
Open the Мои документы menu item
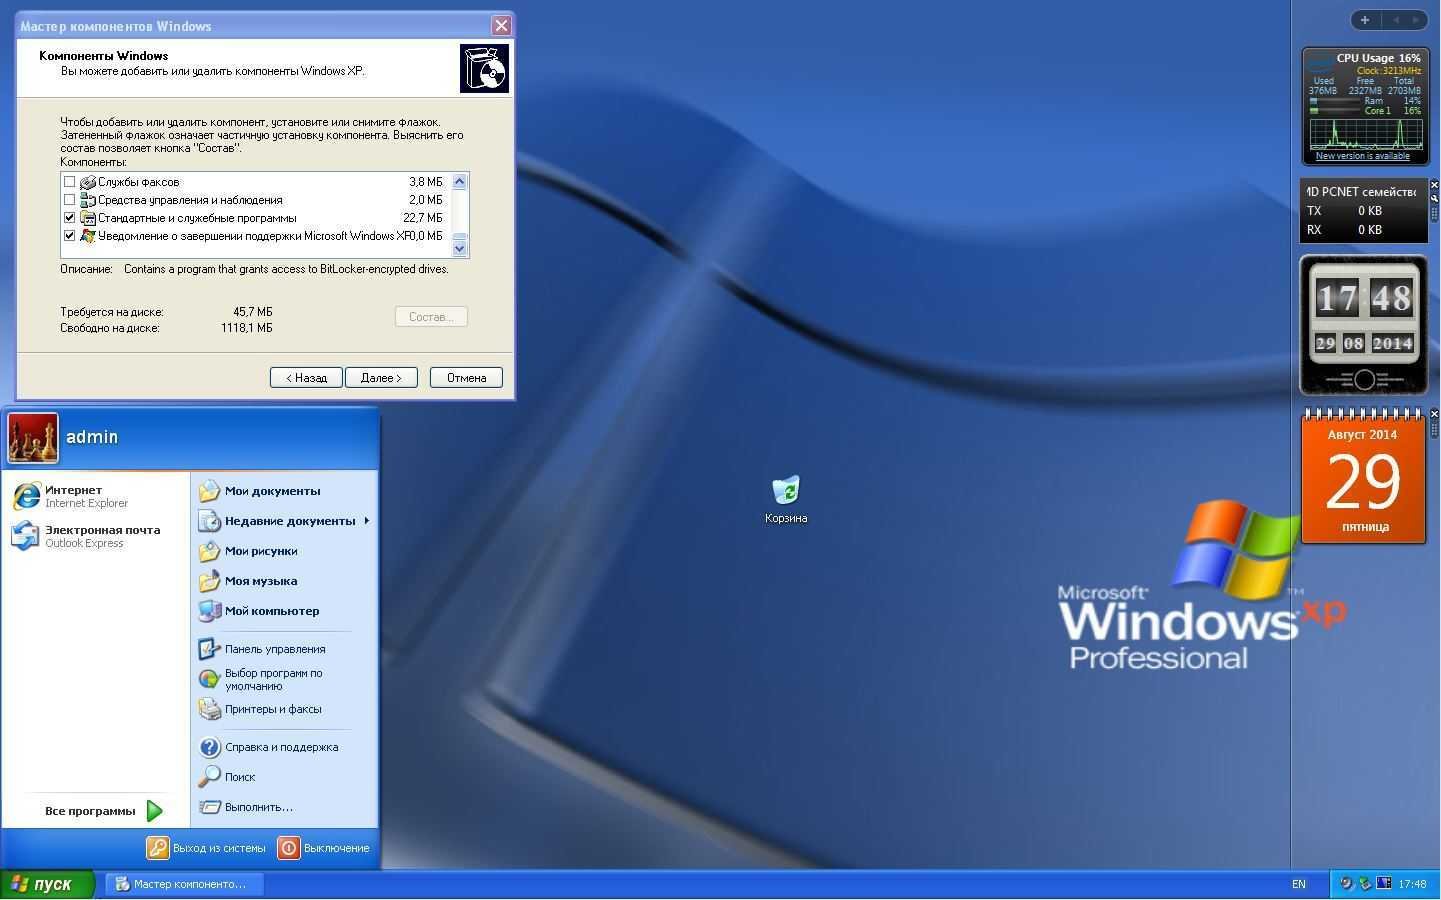285,491
